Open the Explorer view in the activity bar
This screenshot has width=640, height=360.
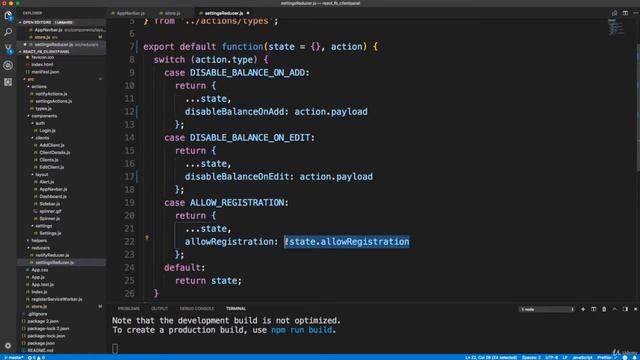[x=8, y=16]
